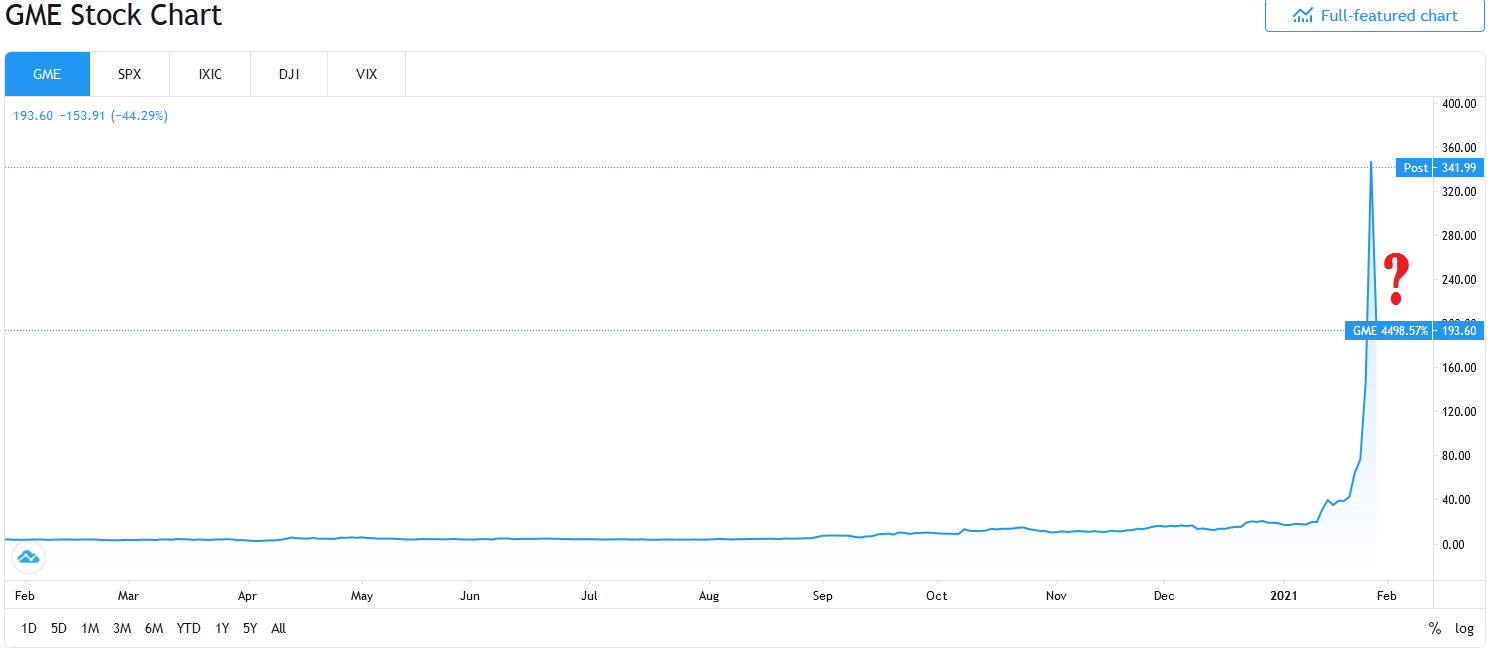Click the Sep label on time axis
Viewport: 1492px width, 648px height.
[823, 596]
